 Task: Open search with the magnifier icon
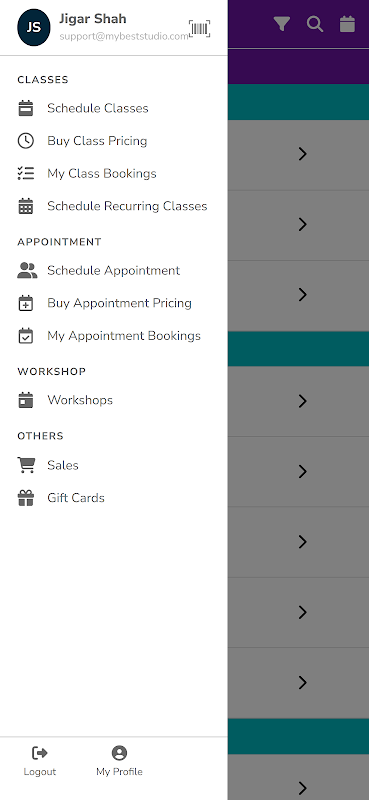315,24
